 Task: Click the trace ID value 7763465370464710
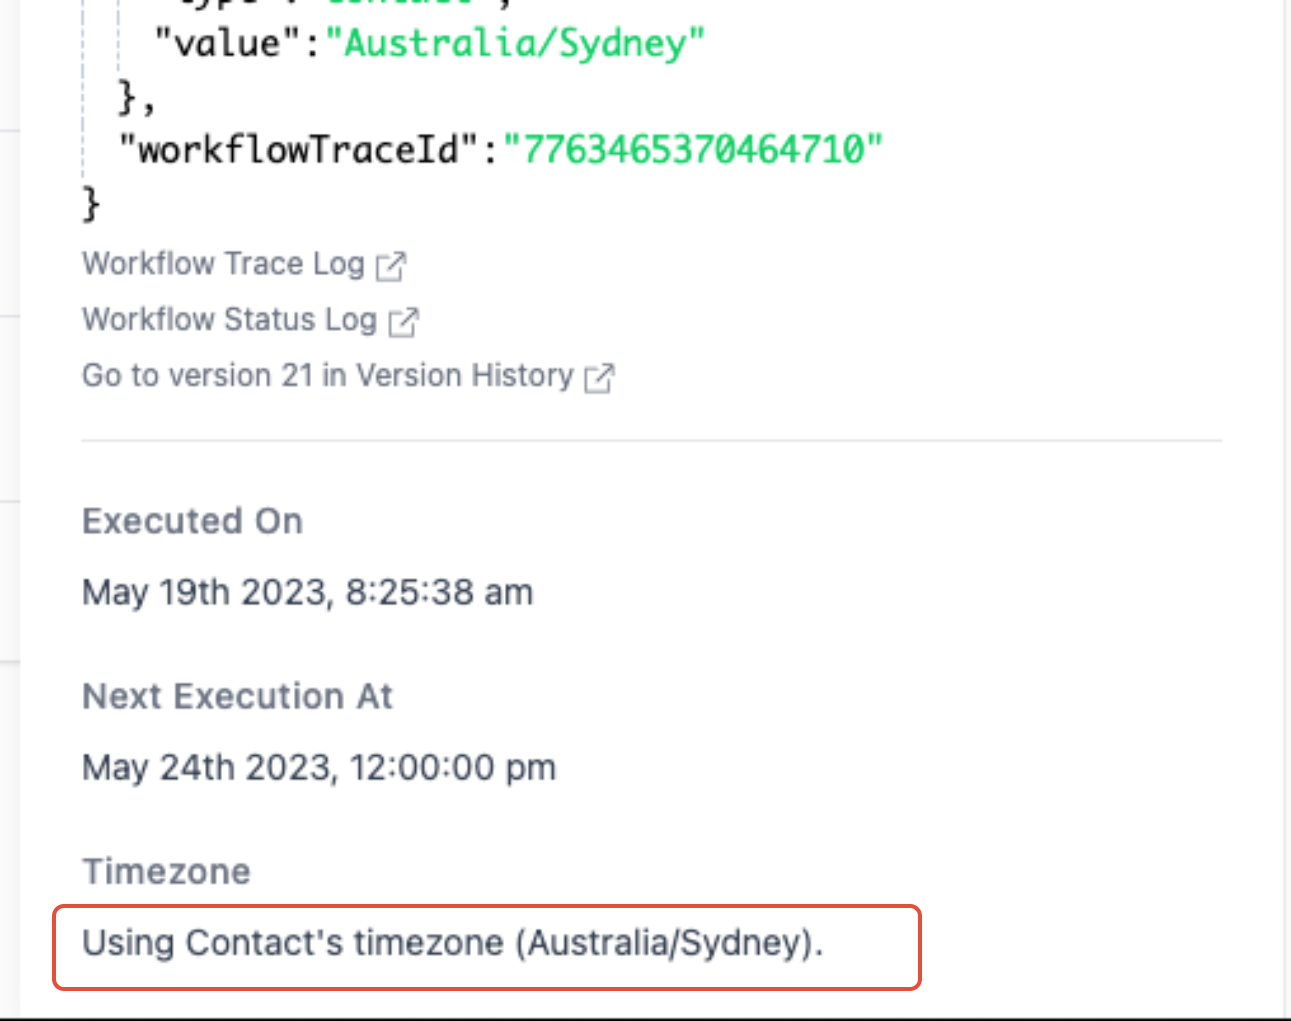[x=693, y=150]
